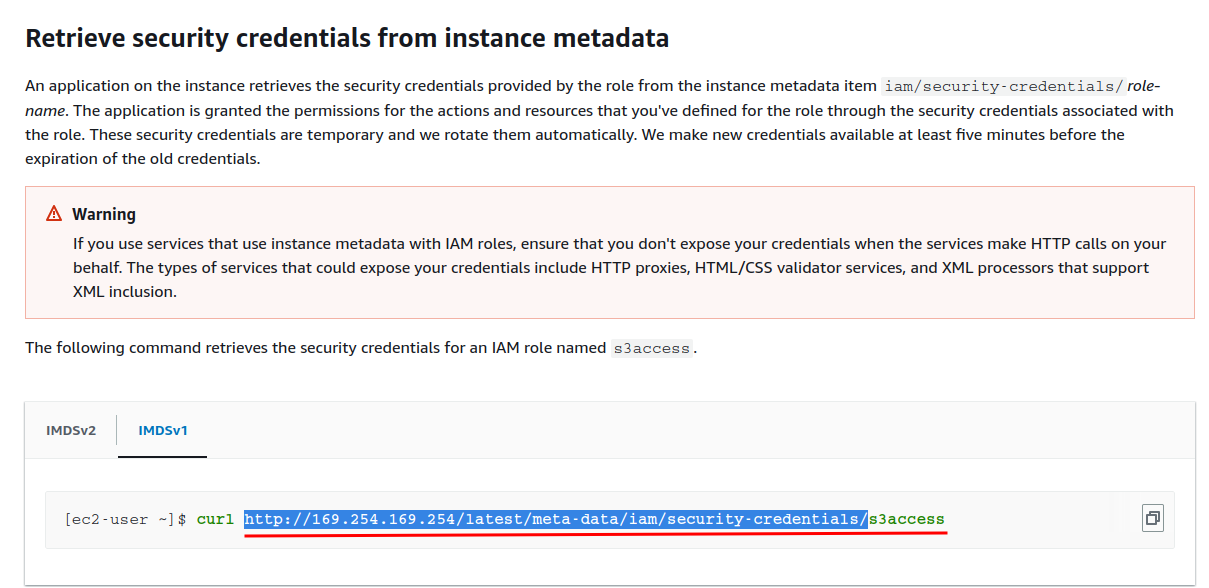Click the italic role-name text
1209x588 pixels.
(x=1143, y=86)
